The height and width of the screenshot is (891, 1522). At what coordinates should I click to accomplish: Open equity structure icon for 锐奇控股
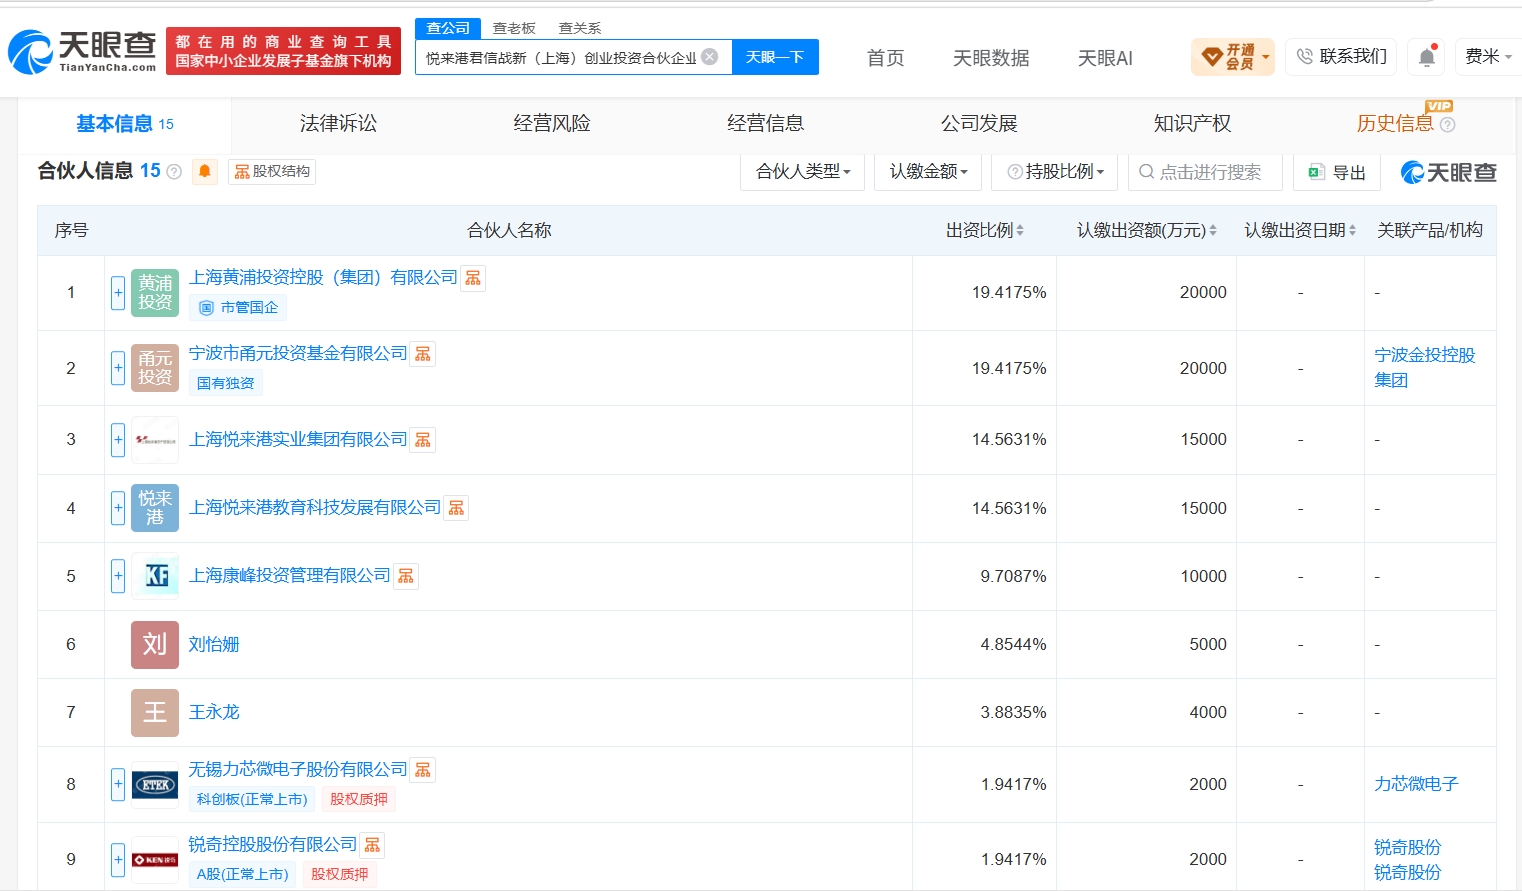coord(372,846)
